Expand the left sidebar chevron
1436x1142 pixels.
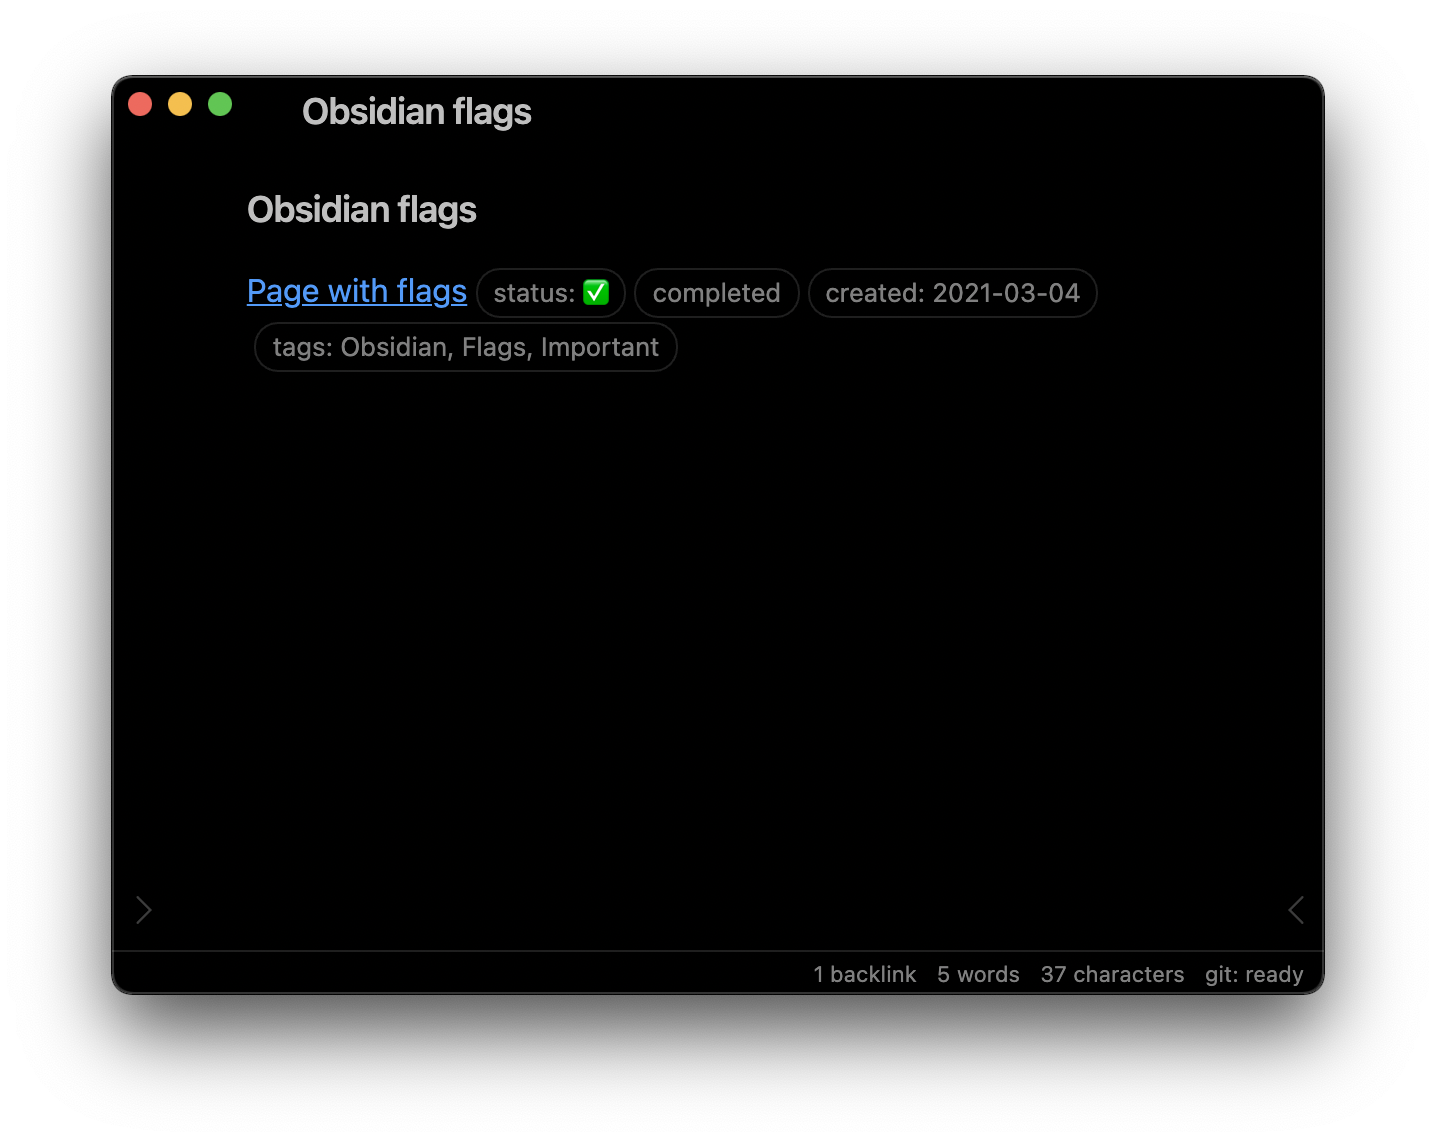tap(144, 910)
